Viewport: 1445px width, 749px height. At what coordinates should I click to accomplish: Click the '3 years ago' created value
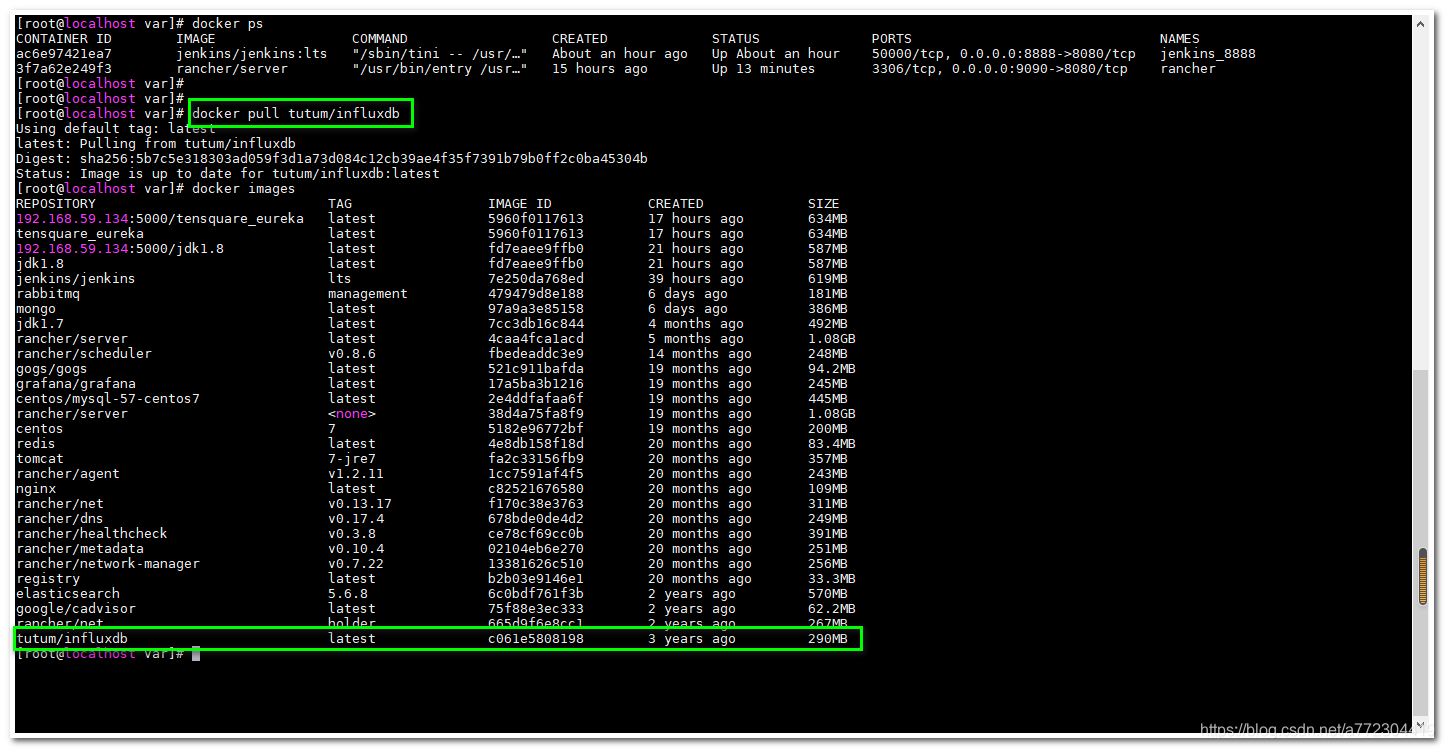tap(692, 639)
